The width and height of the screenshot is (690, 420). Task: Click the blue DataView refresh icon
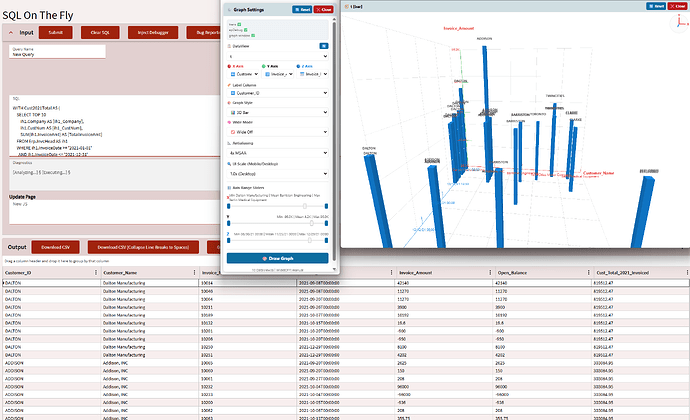(323, 46)
